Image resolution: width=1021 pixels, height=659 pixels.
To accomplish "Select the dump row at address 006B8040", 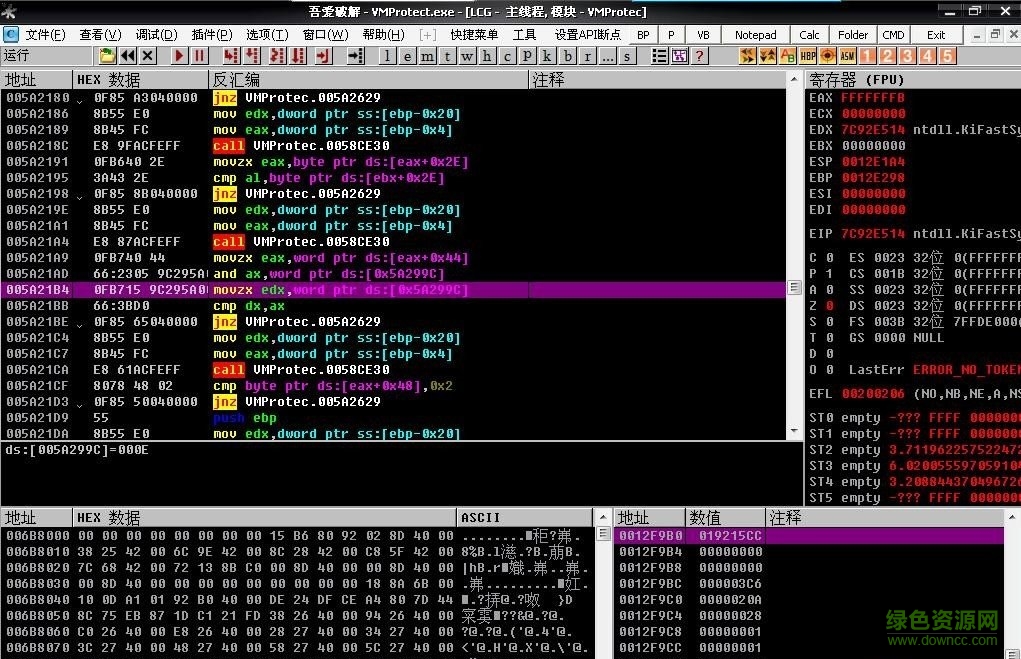I will tap(297, 600).
